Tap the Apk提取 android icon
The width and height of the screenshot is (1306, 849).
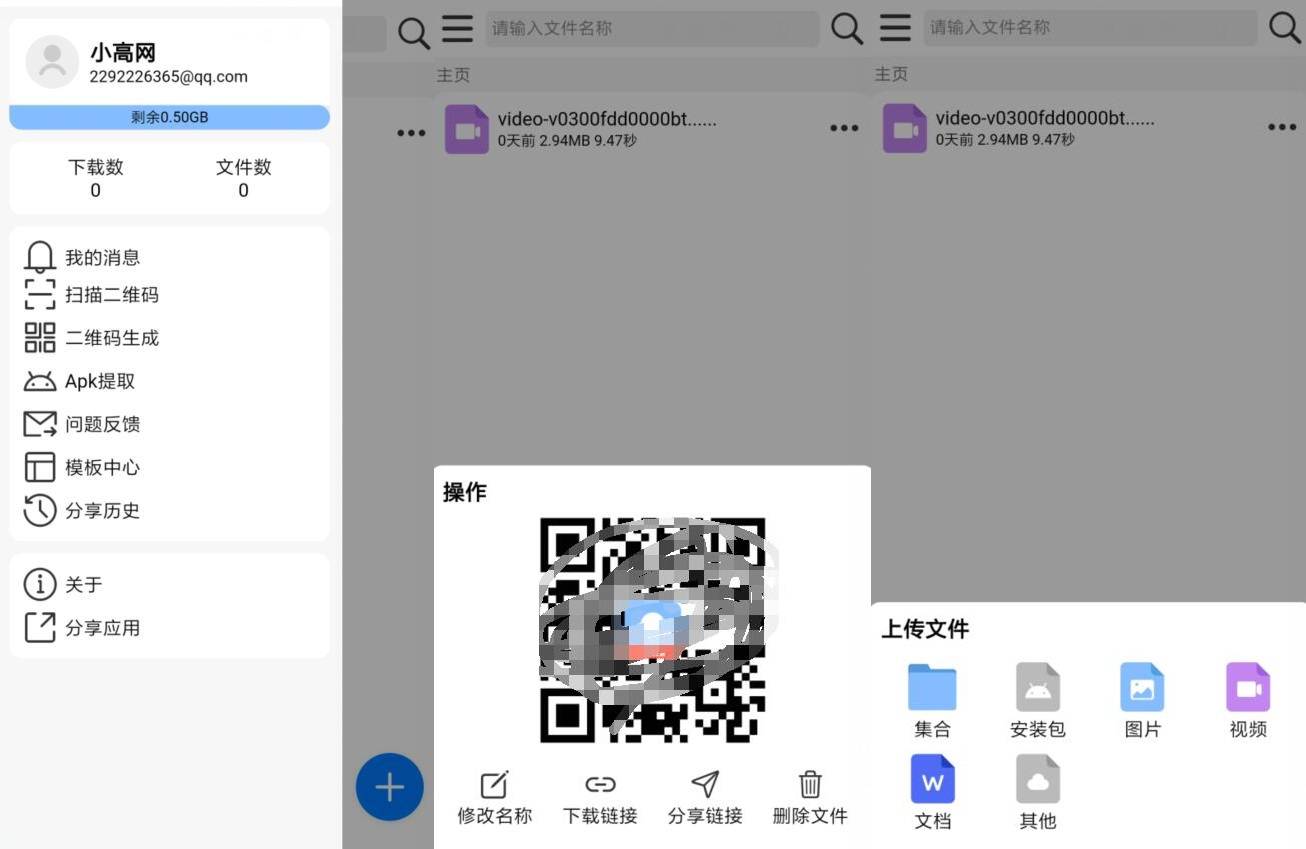pos(39,381)
